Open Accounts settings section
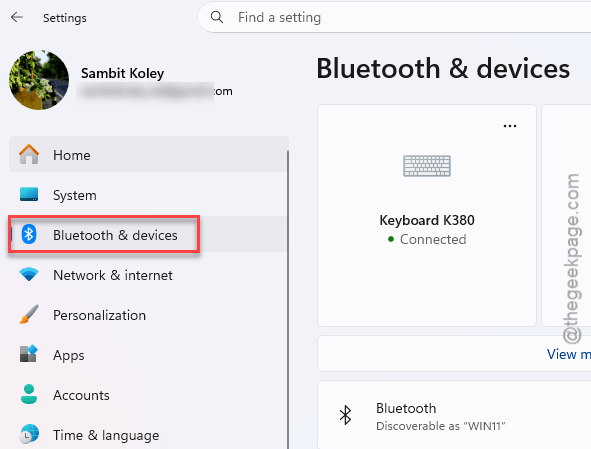This screenshot has width=591, height=449. [x=149, y=395]
